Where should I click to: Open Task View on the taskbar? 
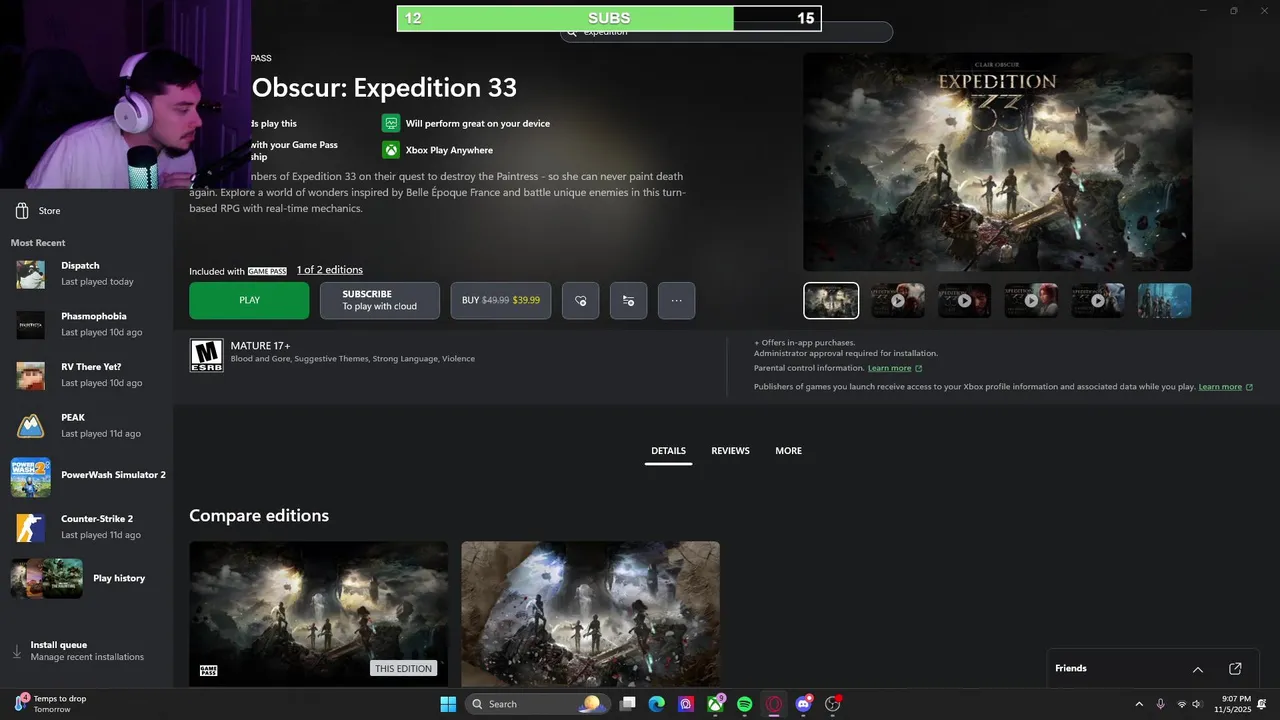pyautogui.click(x=627, y=704)
